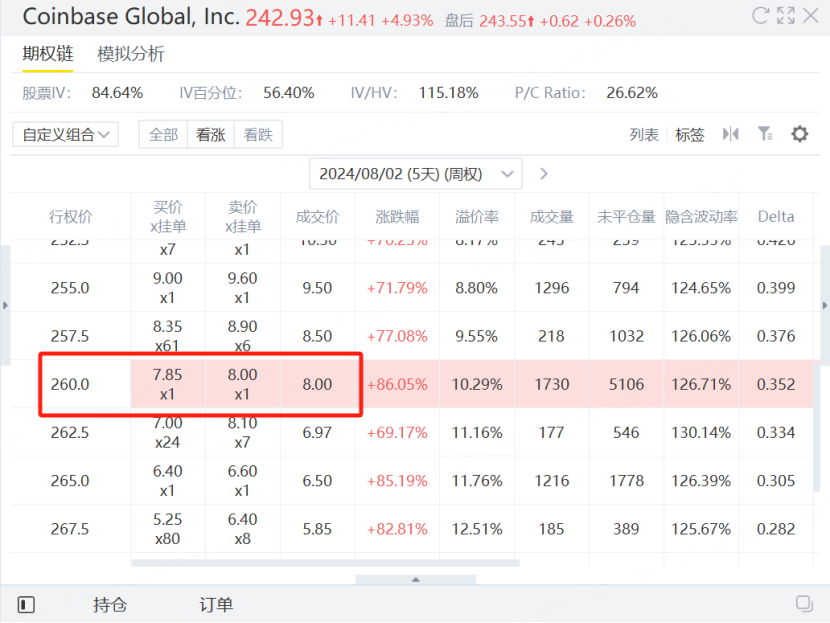
Task: Click the P/C Ratio 26.62% value
Action: click(632, 93)
